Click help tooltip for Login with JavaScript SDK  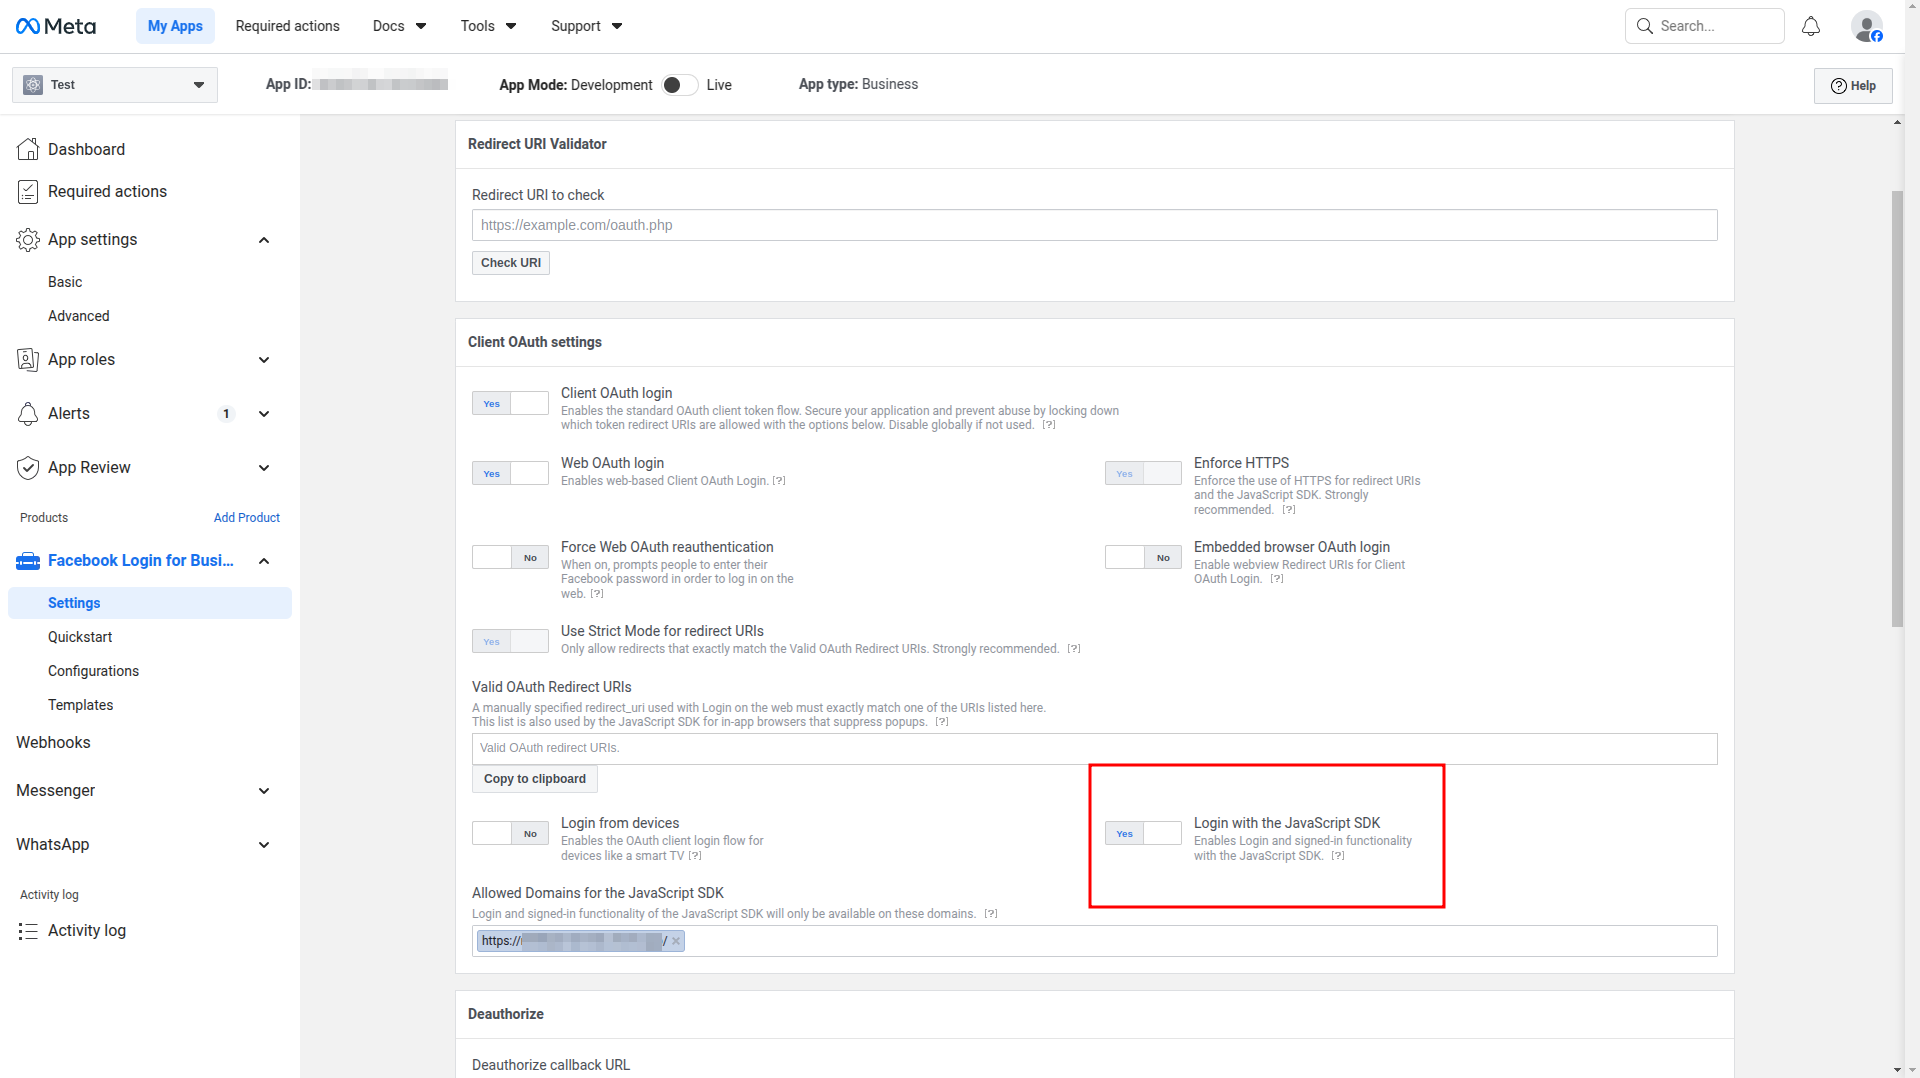coord(1338,856)
